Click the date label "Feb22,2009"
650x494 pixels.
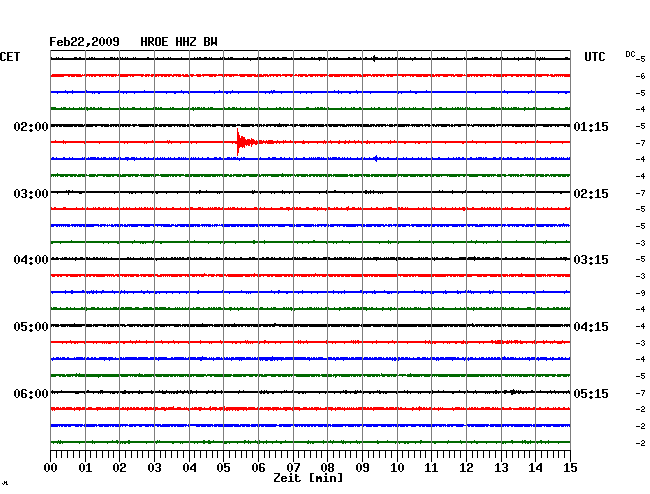(84, 42)
